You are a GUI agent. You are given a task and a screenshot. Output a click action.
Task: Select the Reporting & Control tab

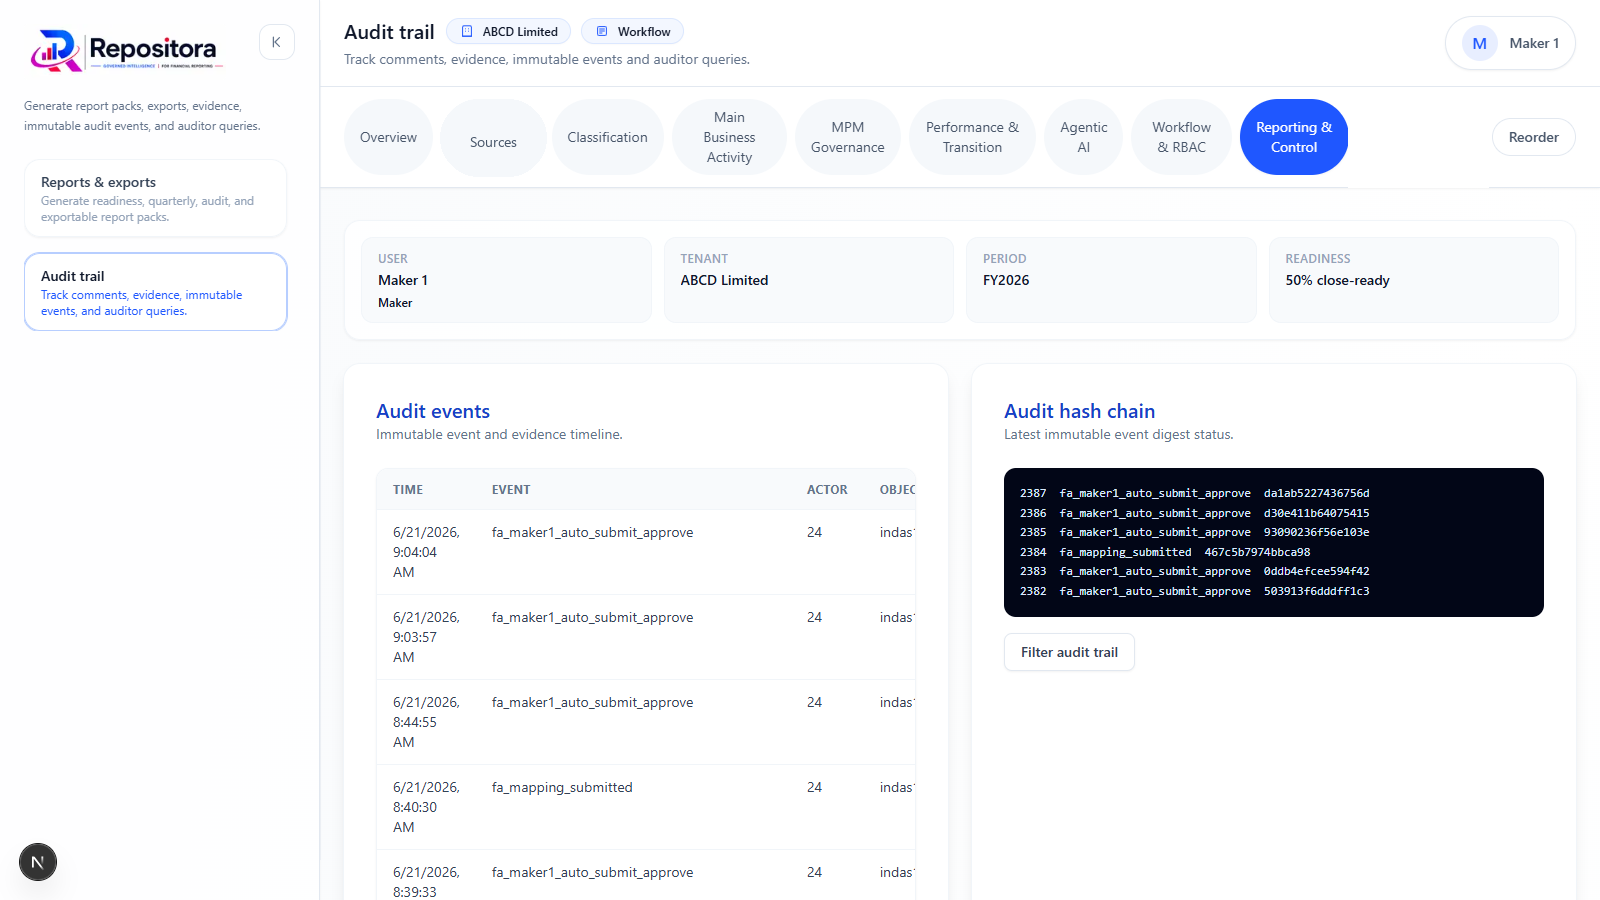point(1294,137)
